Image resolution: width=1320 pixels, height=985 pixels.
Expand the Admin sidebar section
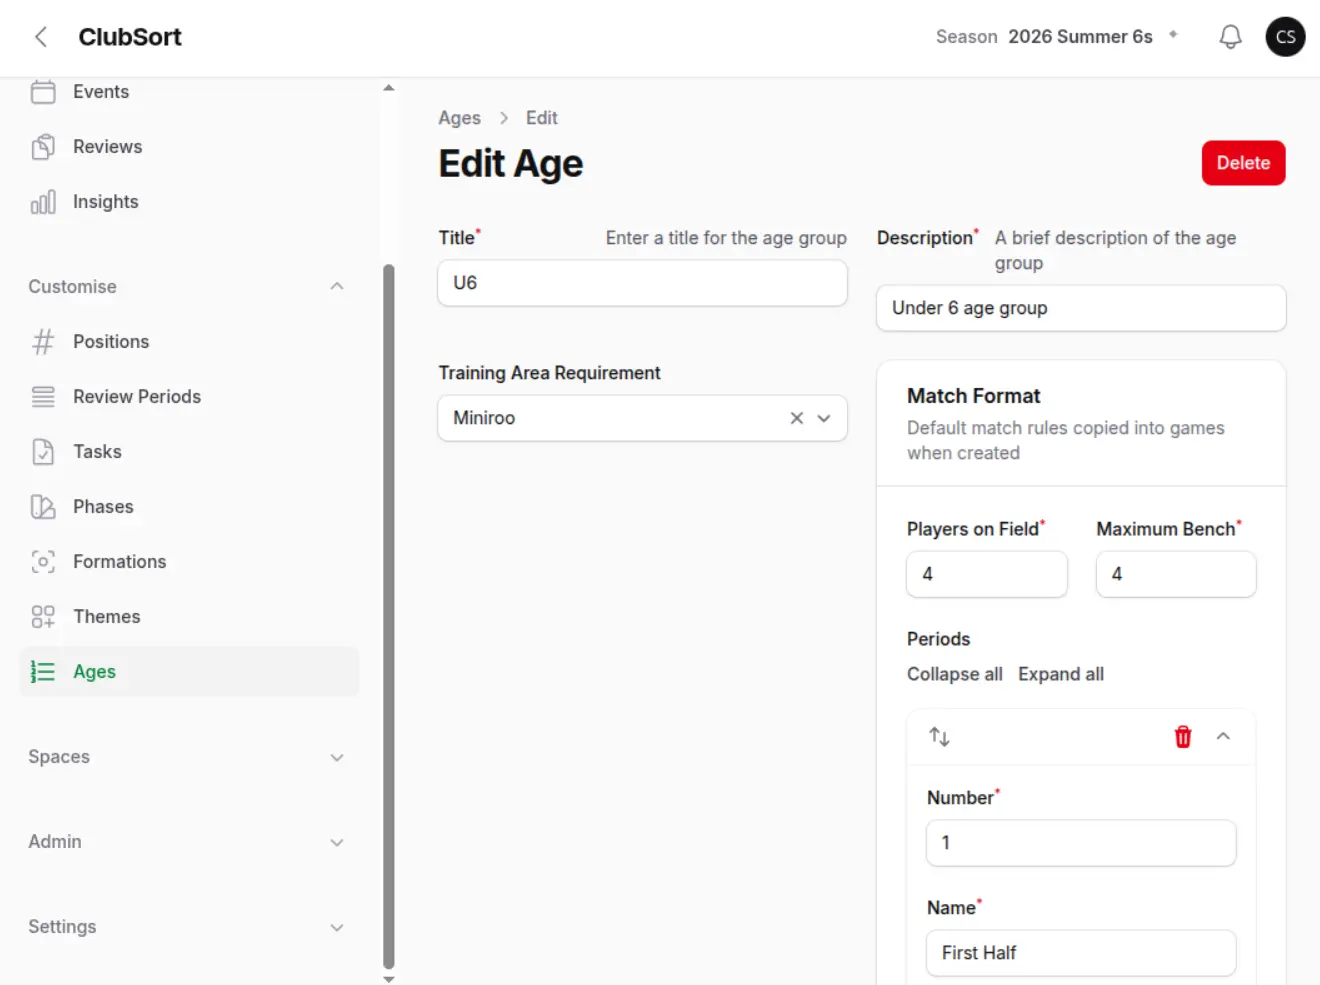coord(337,842)
